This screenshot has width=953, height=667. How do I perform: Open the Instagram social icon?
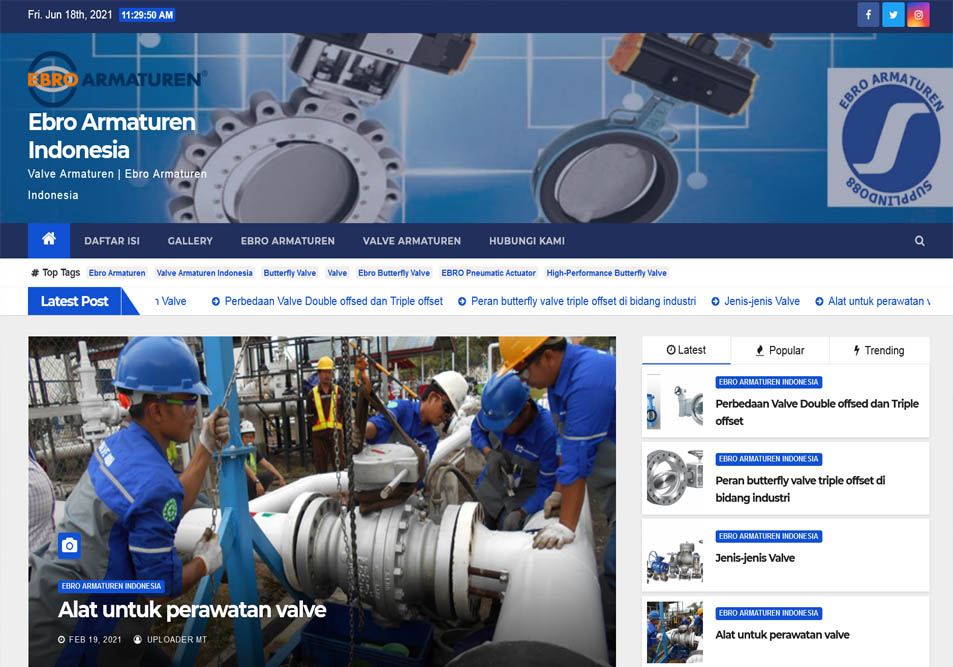[918, 15]
